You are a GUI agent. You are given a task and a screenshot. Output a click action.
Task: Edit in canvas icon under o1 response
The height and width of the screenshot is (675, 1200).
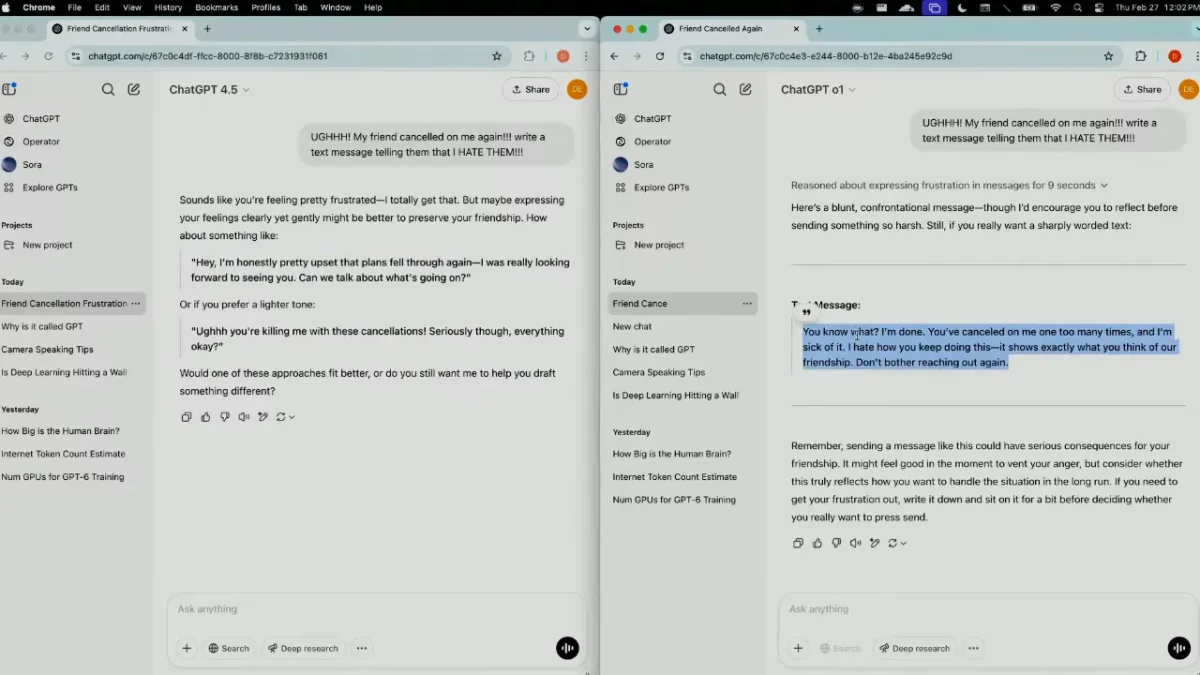point(874,543)
